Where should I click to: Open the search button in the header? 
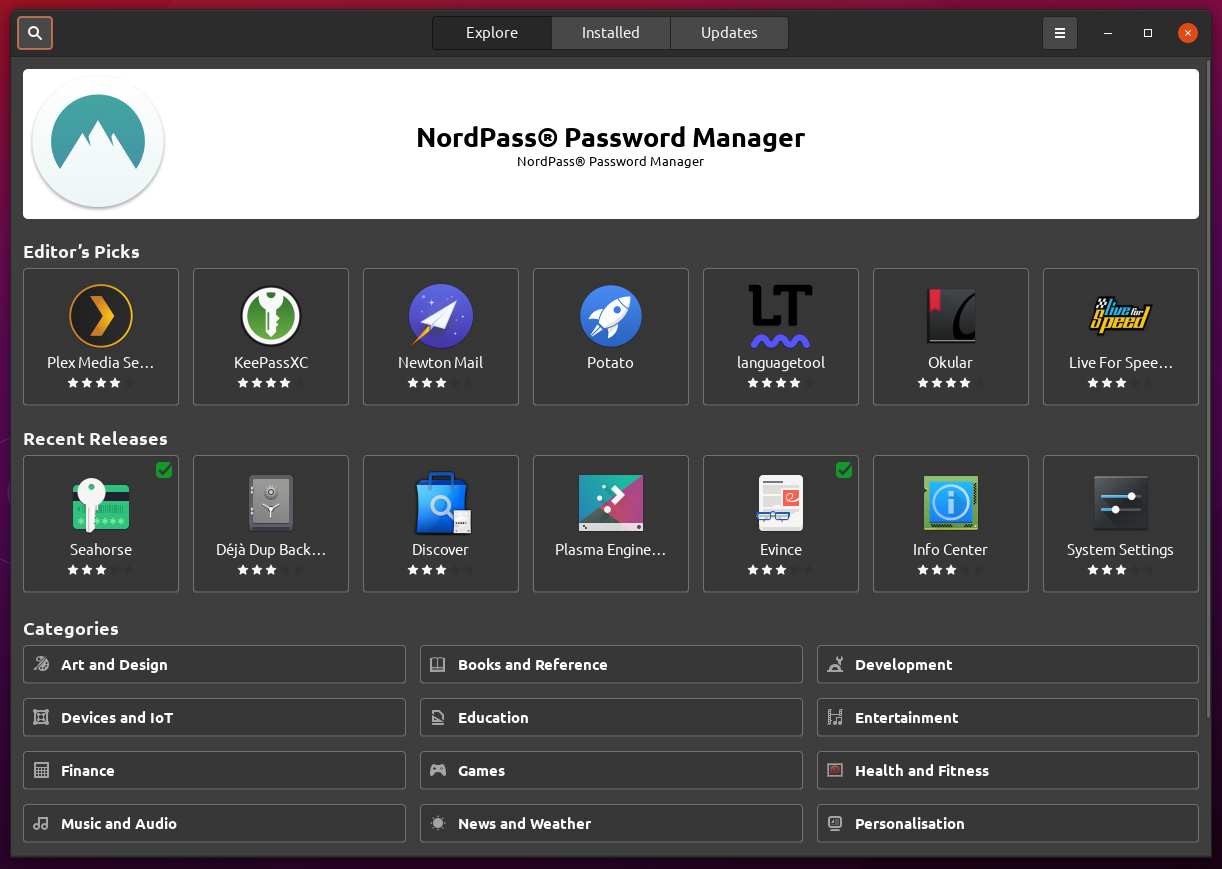(x=35, y=33)
